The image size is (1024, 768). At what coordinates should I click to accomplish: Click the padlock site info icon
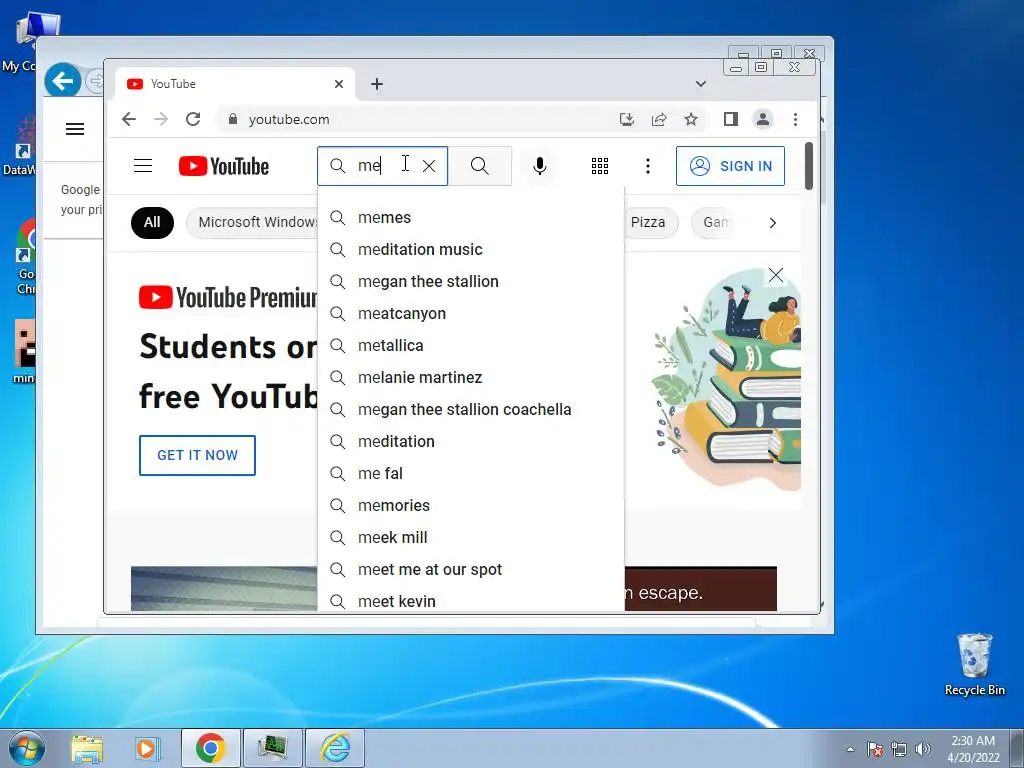(x=232, y=119)
